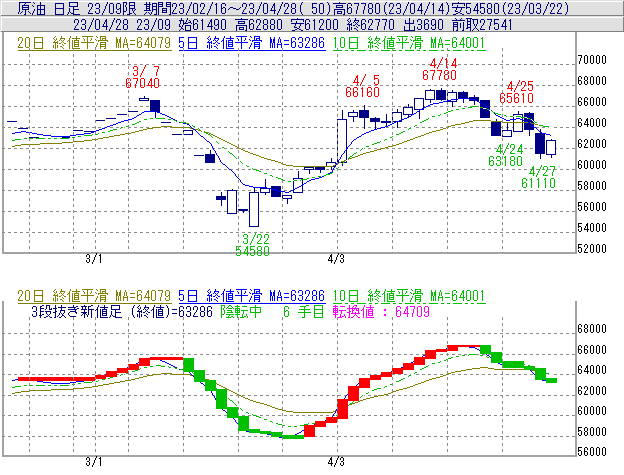Click the tall white candle below the 4/5 label
This screenshot has height=475, width=624.
click(342, 140)
